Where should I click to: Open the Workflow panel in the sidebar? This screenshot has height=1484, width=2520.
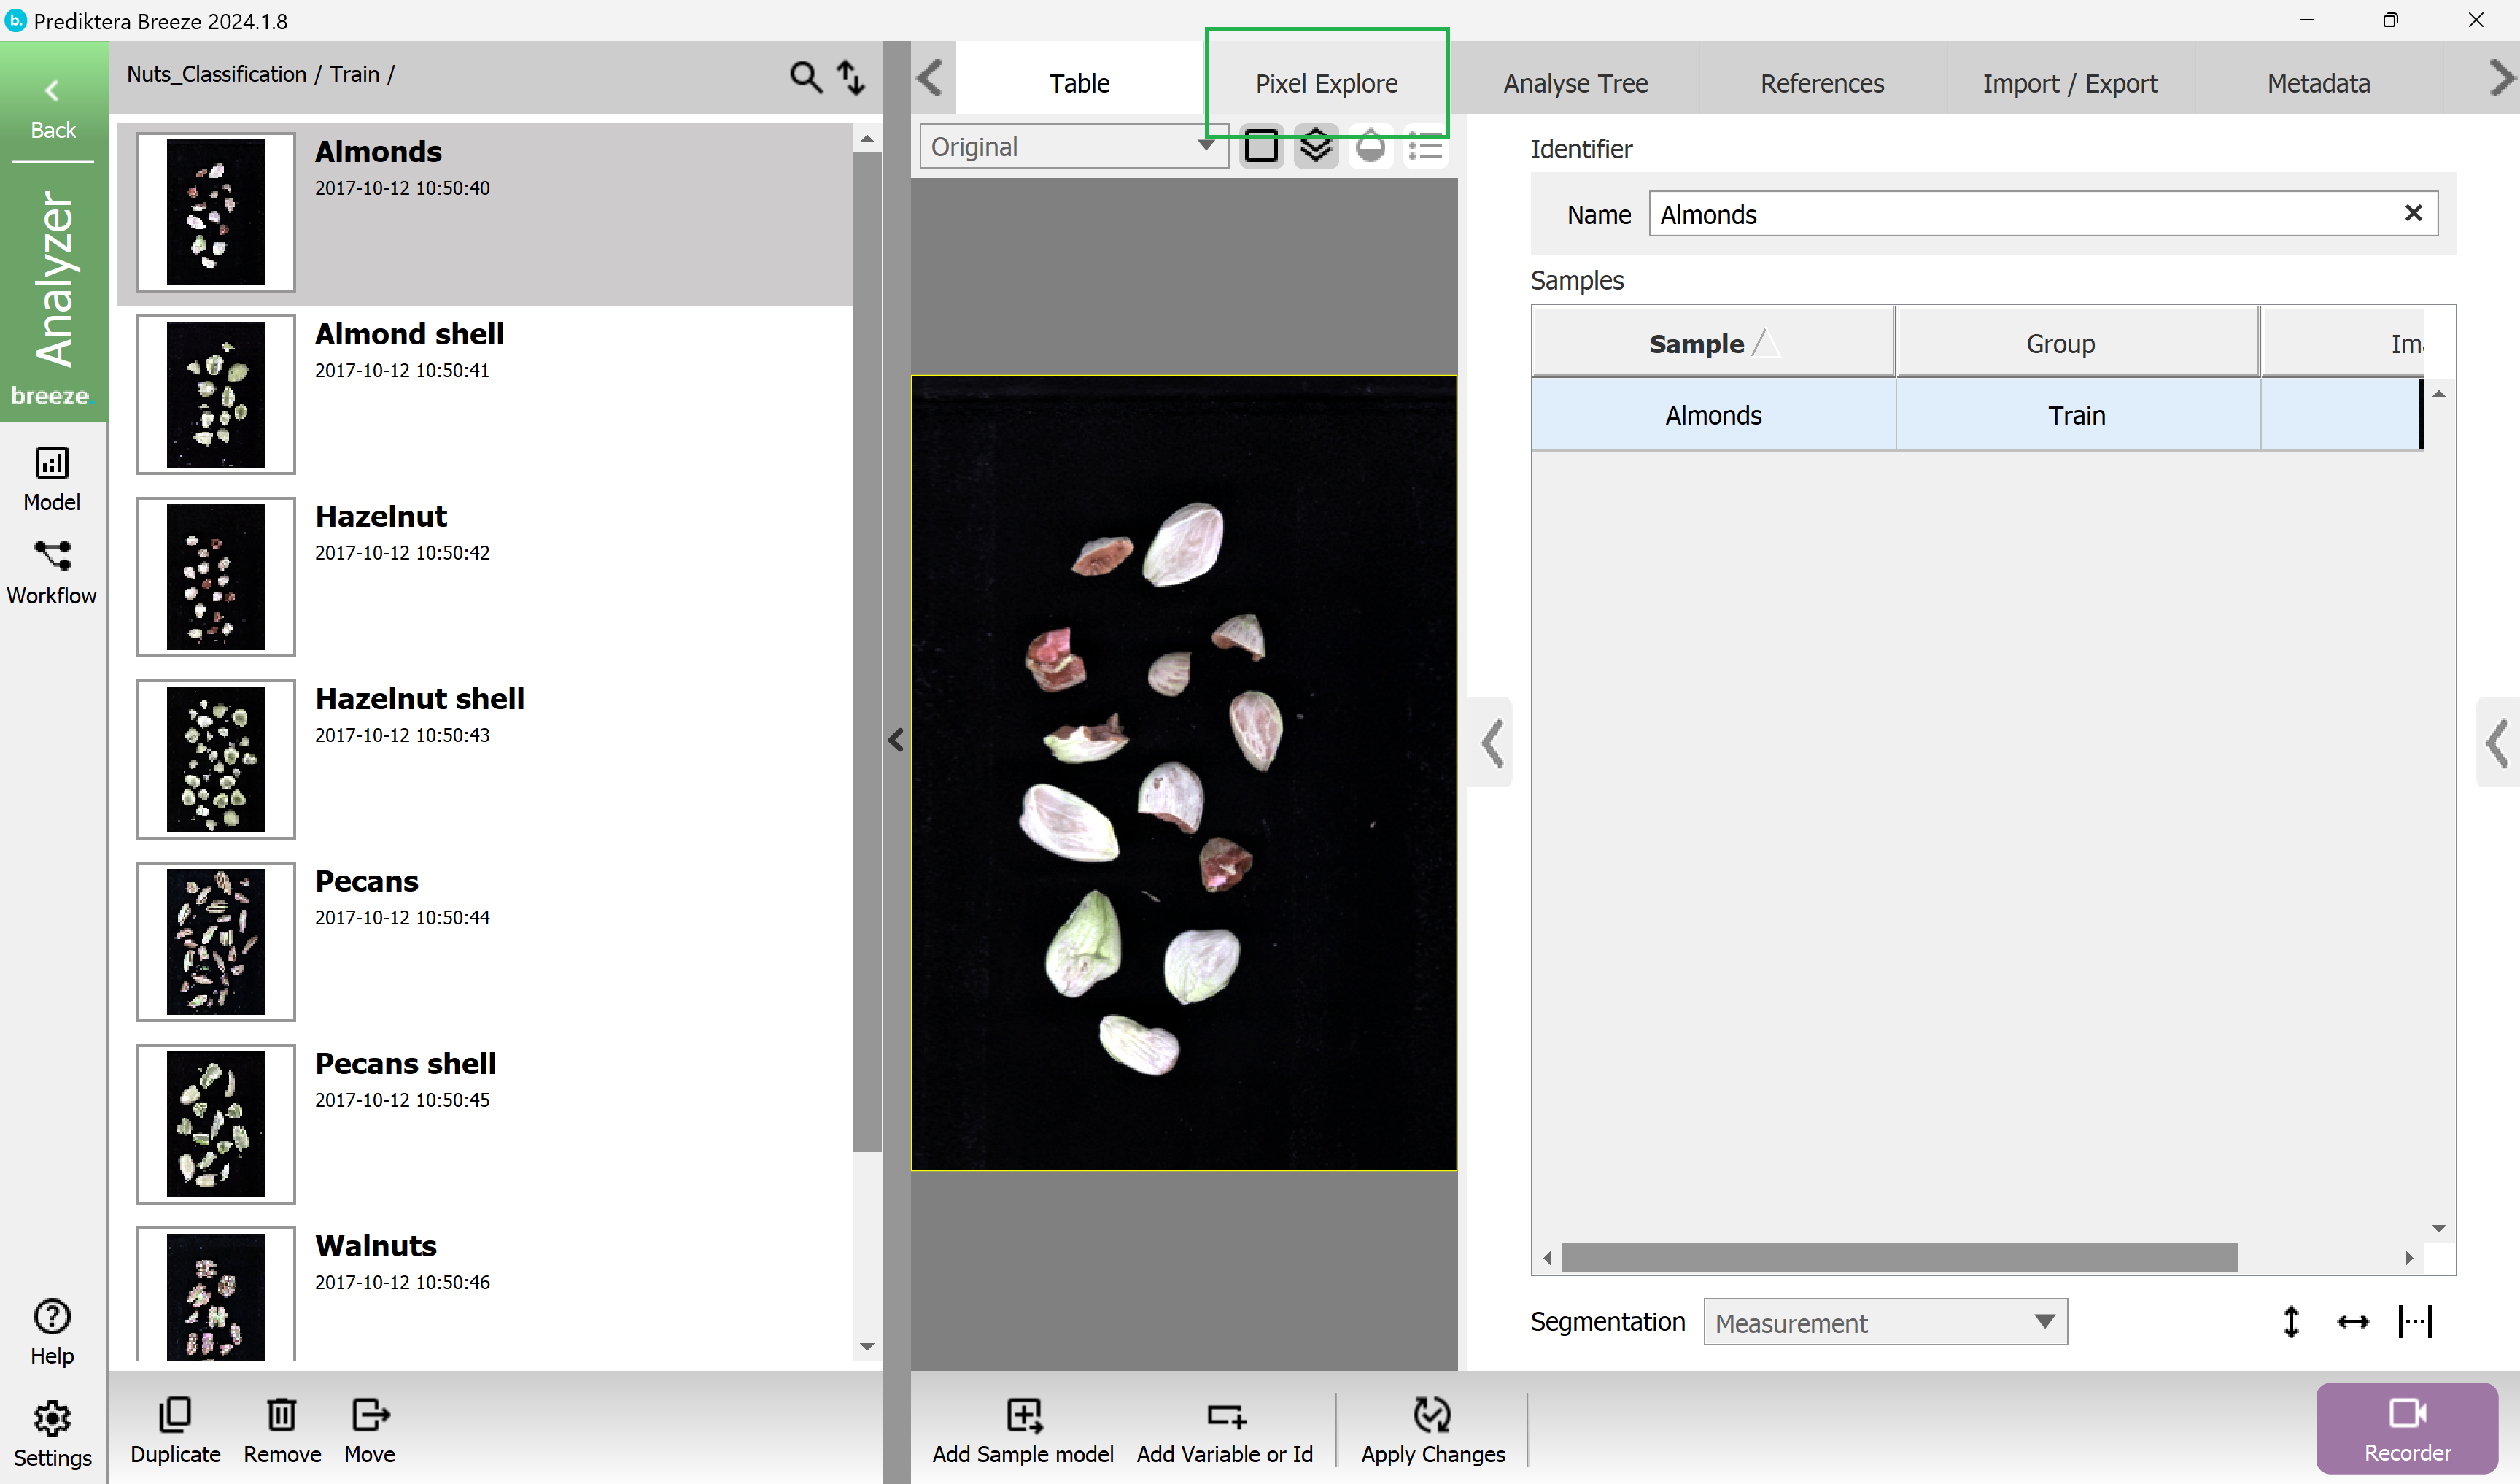tap(51, 572)
